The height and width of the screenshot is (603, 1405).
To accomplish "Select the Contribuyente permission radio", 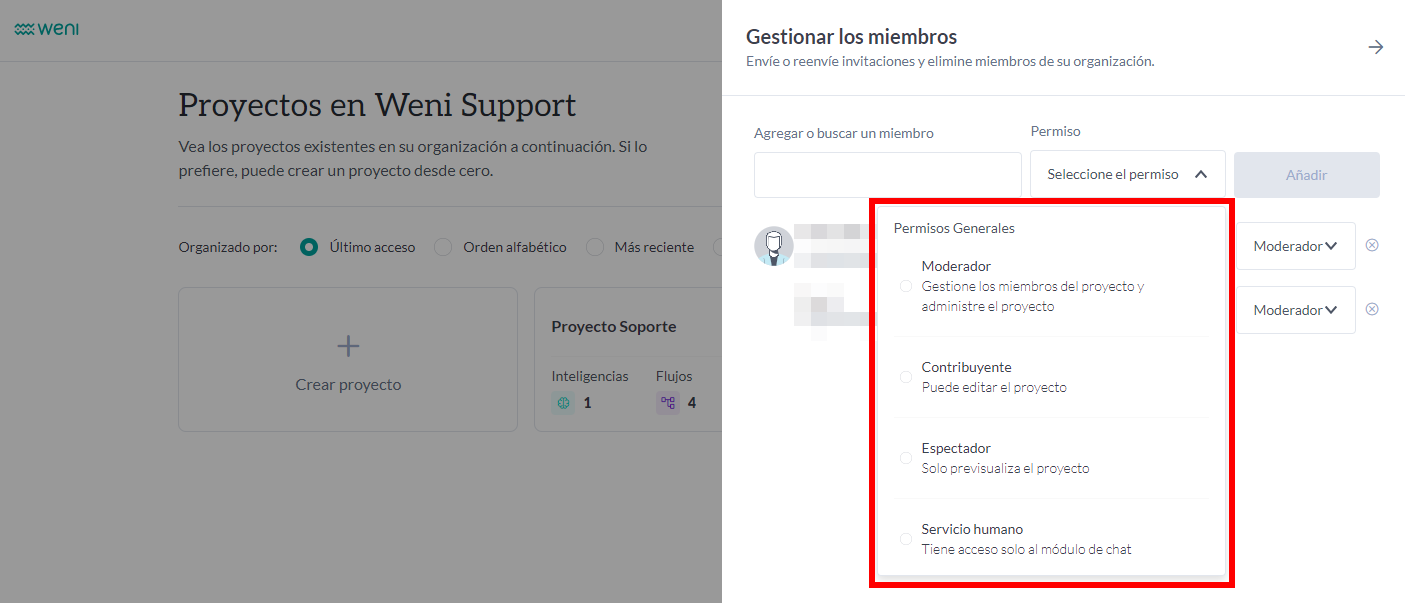I will (x=906, y=377).
